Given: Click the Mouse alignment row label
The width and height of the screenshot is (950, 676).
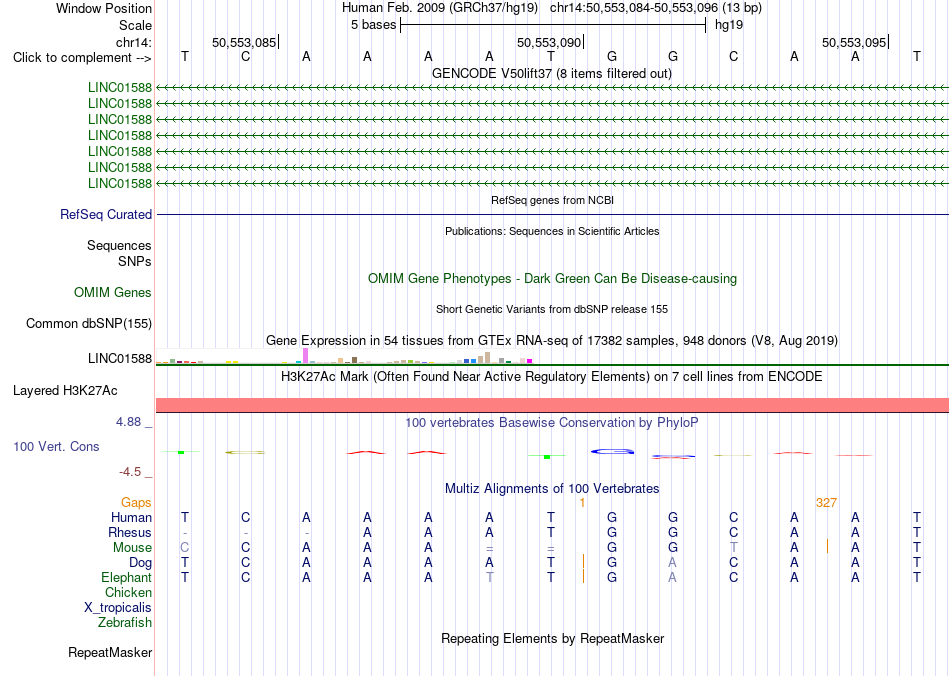Looking at the screenshot, I should pyautogui.click(x=132, y=548).
